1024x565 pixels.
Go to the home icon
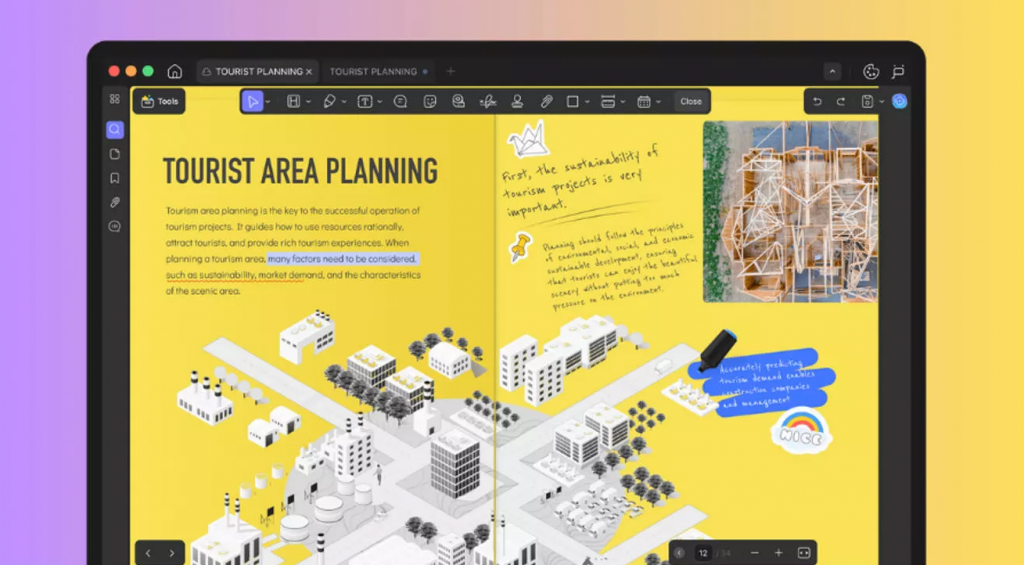(x=174, y=71)
